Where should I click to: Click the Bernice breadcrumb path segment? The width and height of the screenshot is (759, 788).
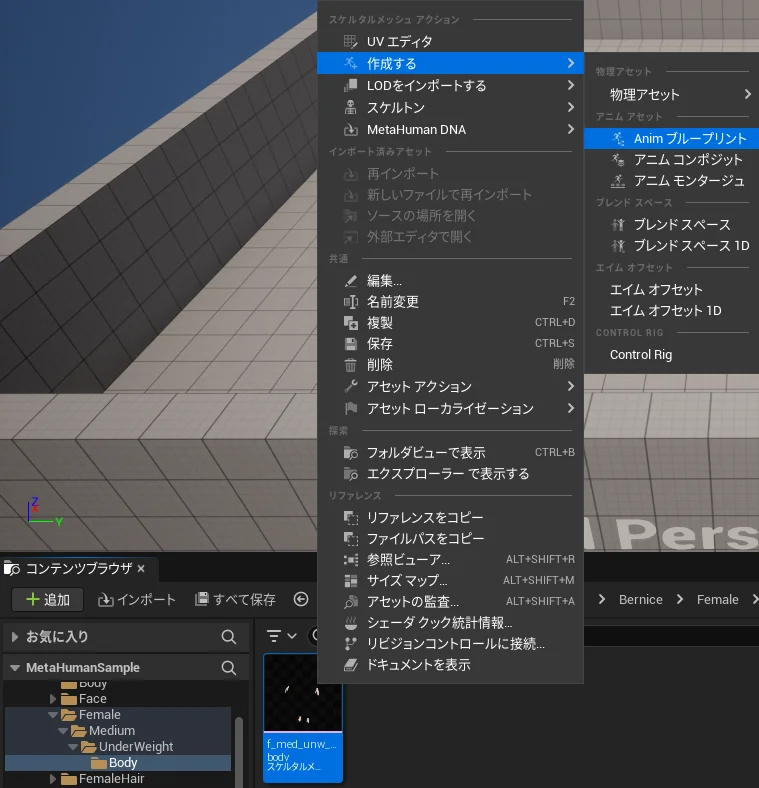point(640,600)
